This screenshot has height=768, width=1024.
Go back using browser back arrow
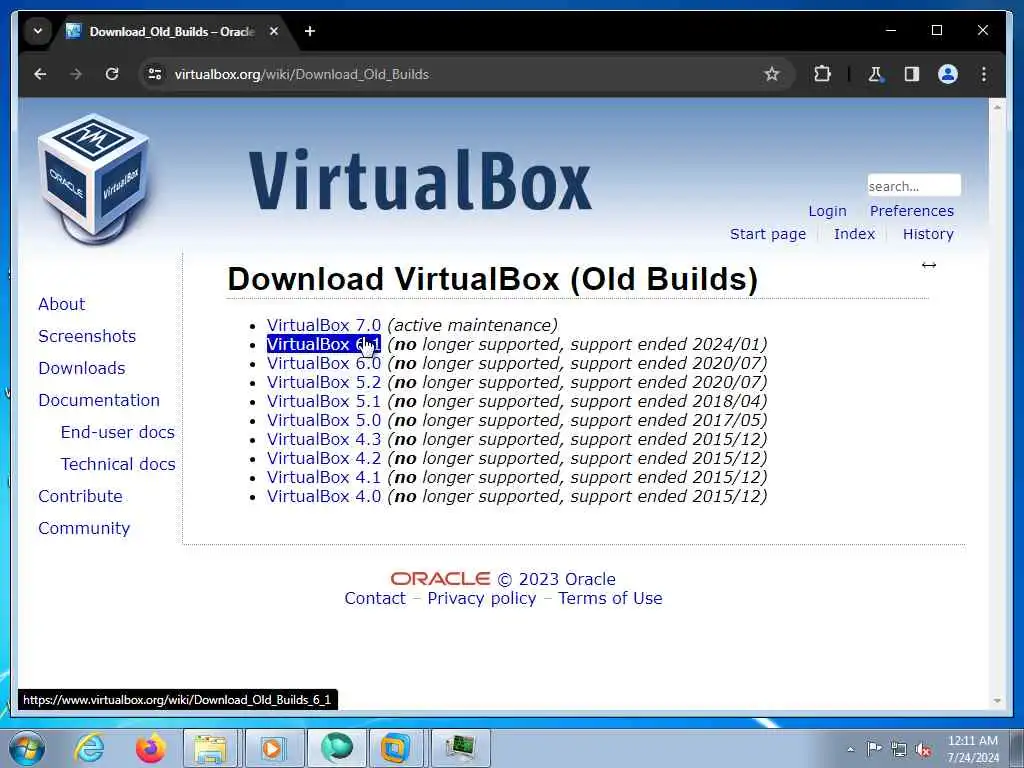(40, 74)
